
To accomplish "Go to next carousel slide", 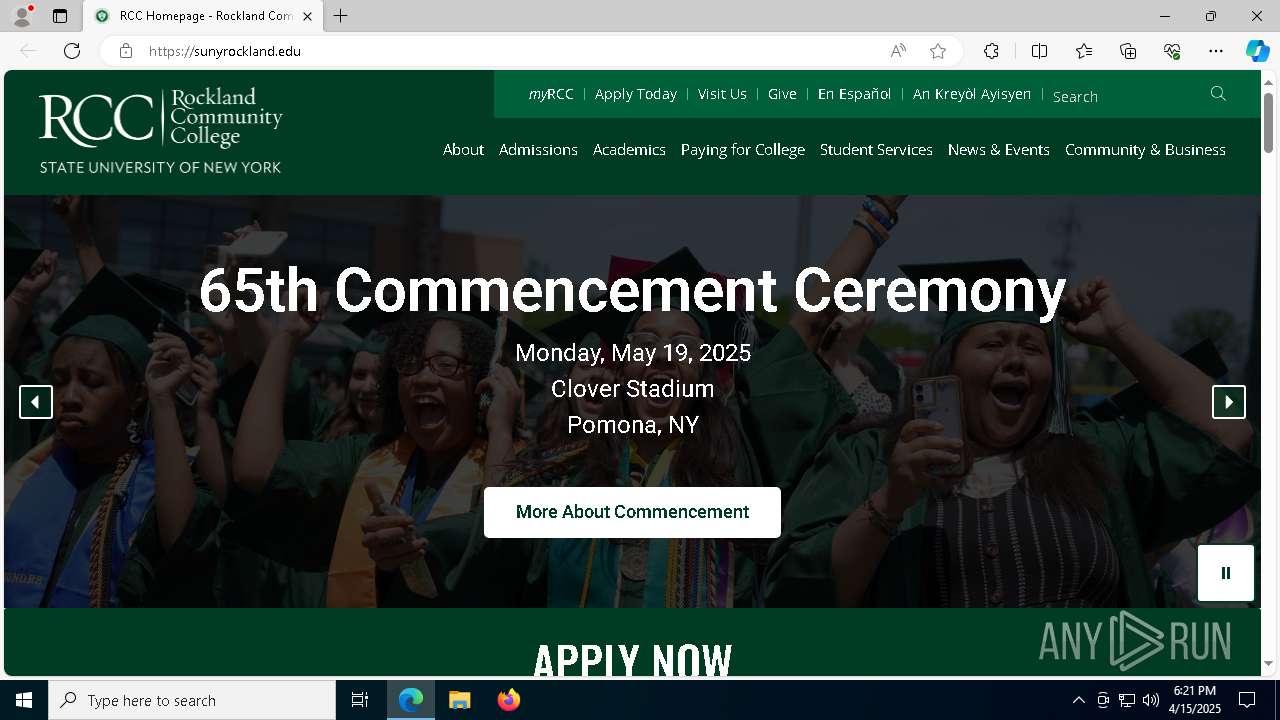I will click(x=1229, y=402).
